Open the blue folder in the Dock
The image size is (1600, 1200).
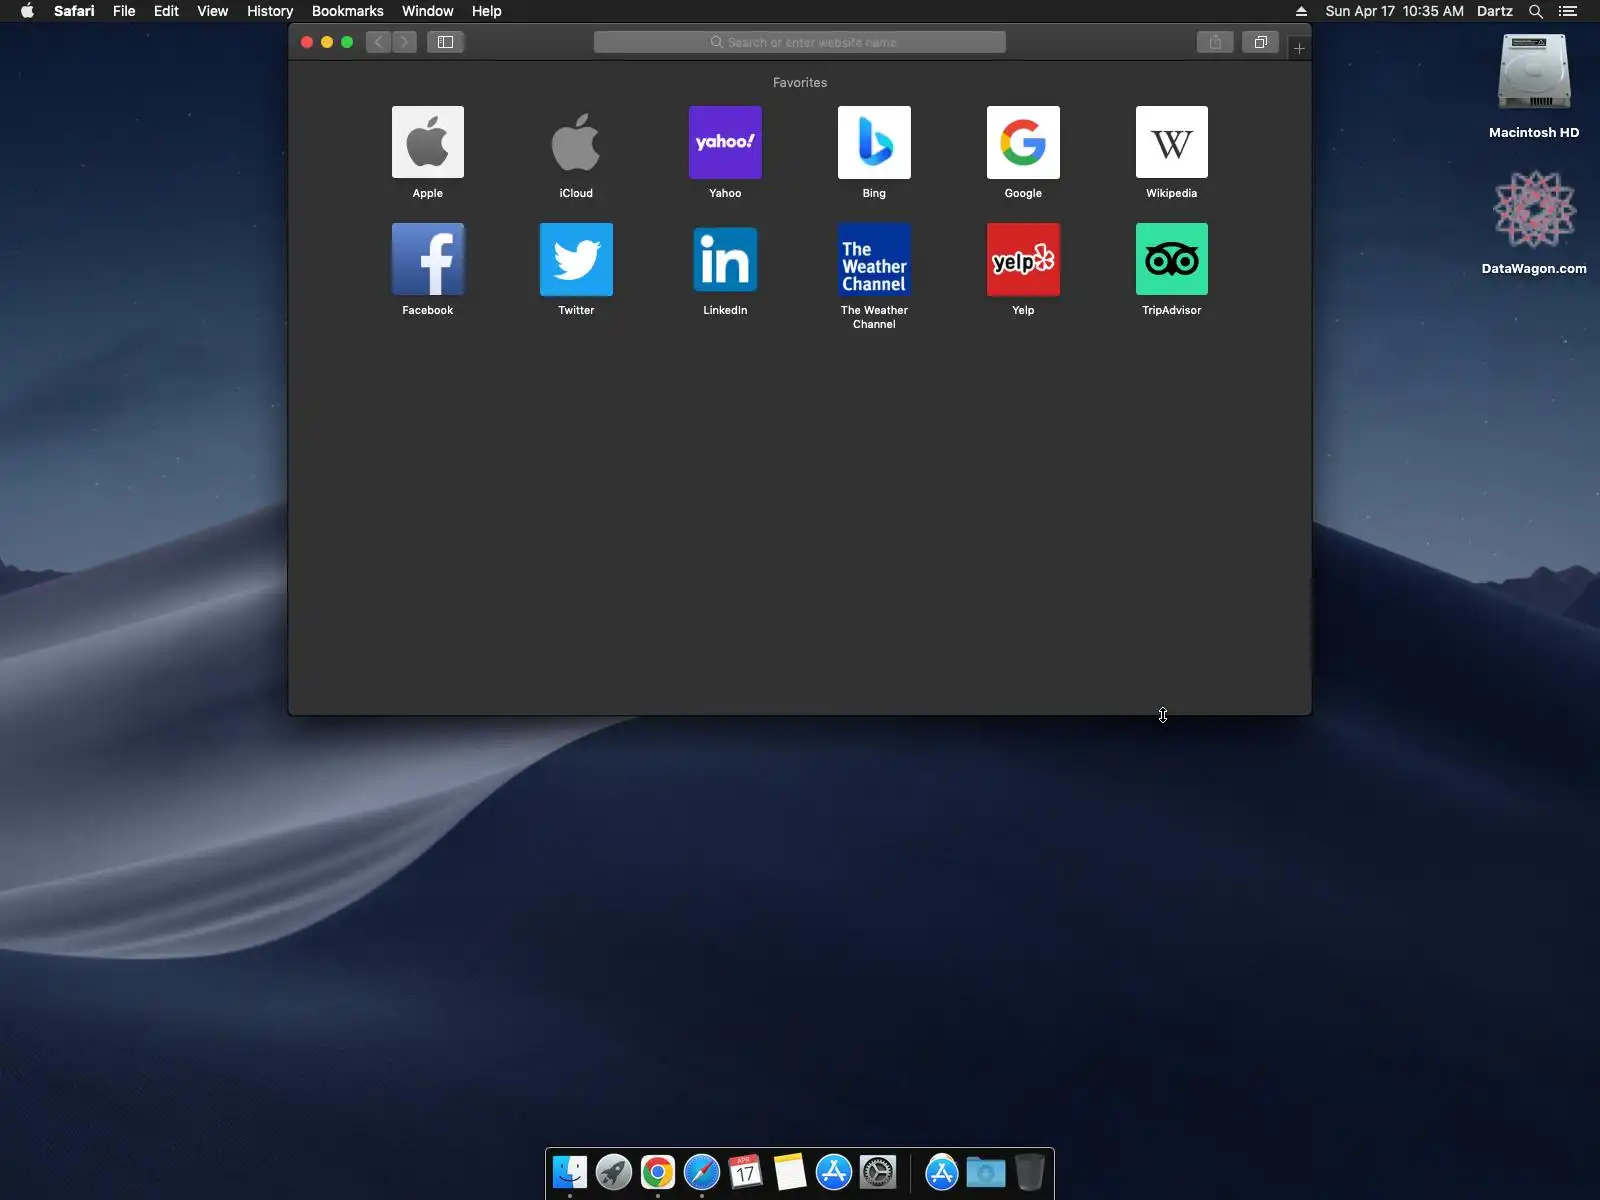pos(986,1172)
